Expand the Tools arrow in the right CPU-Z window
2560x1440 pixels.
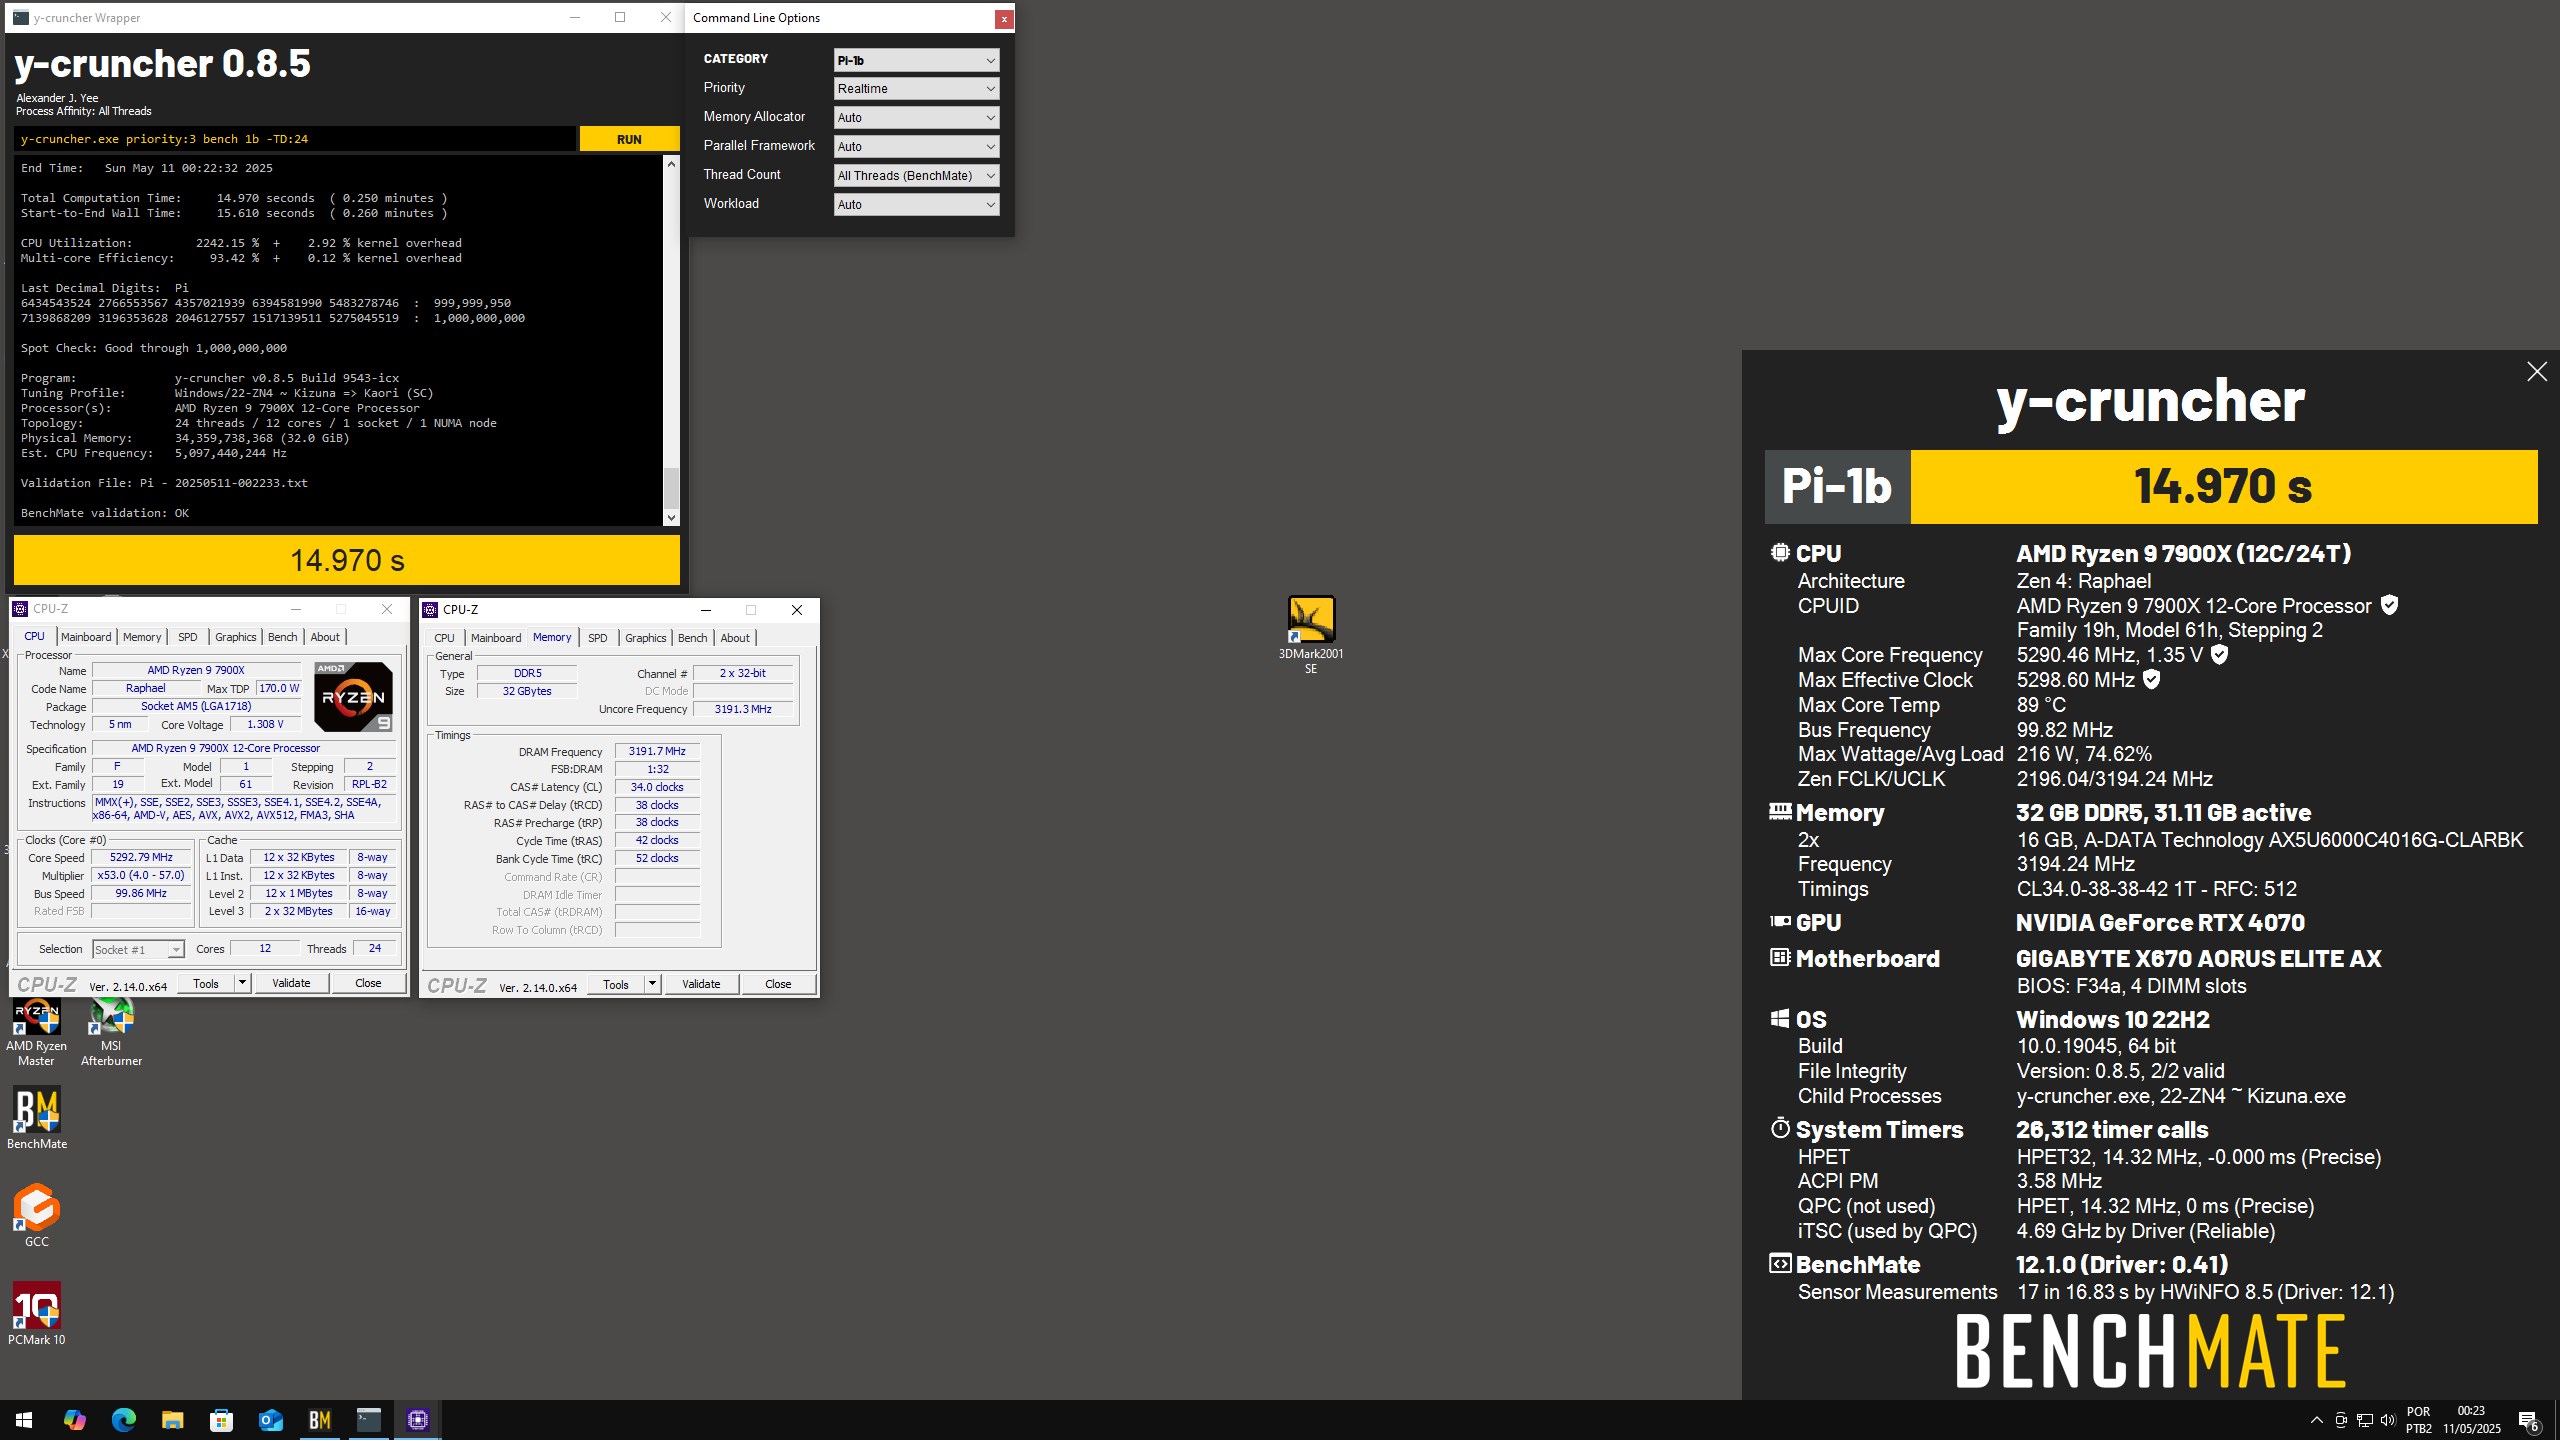(x=652, y=984)
